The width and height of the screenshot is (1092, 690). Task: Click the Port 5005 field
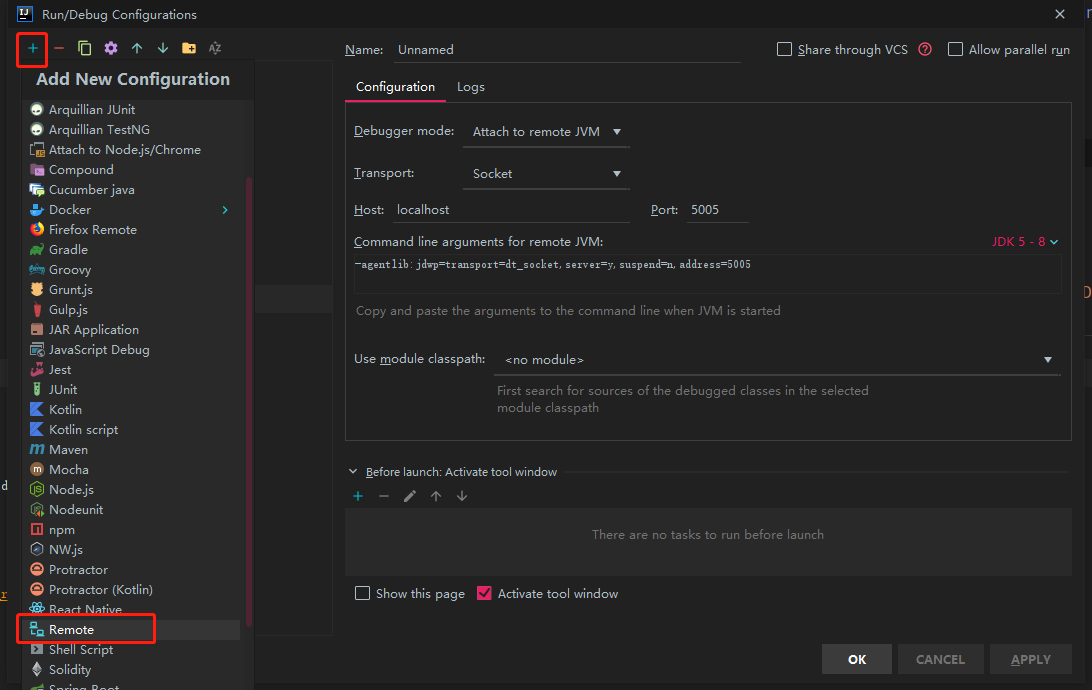point(717,210)
